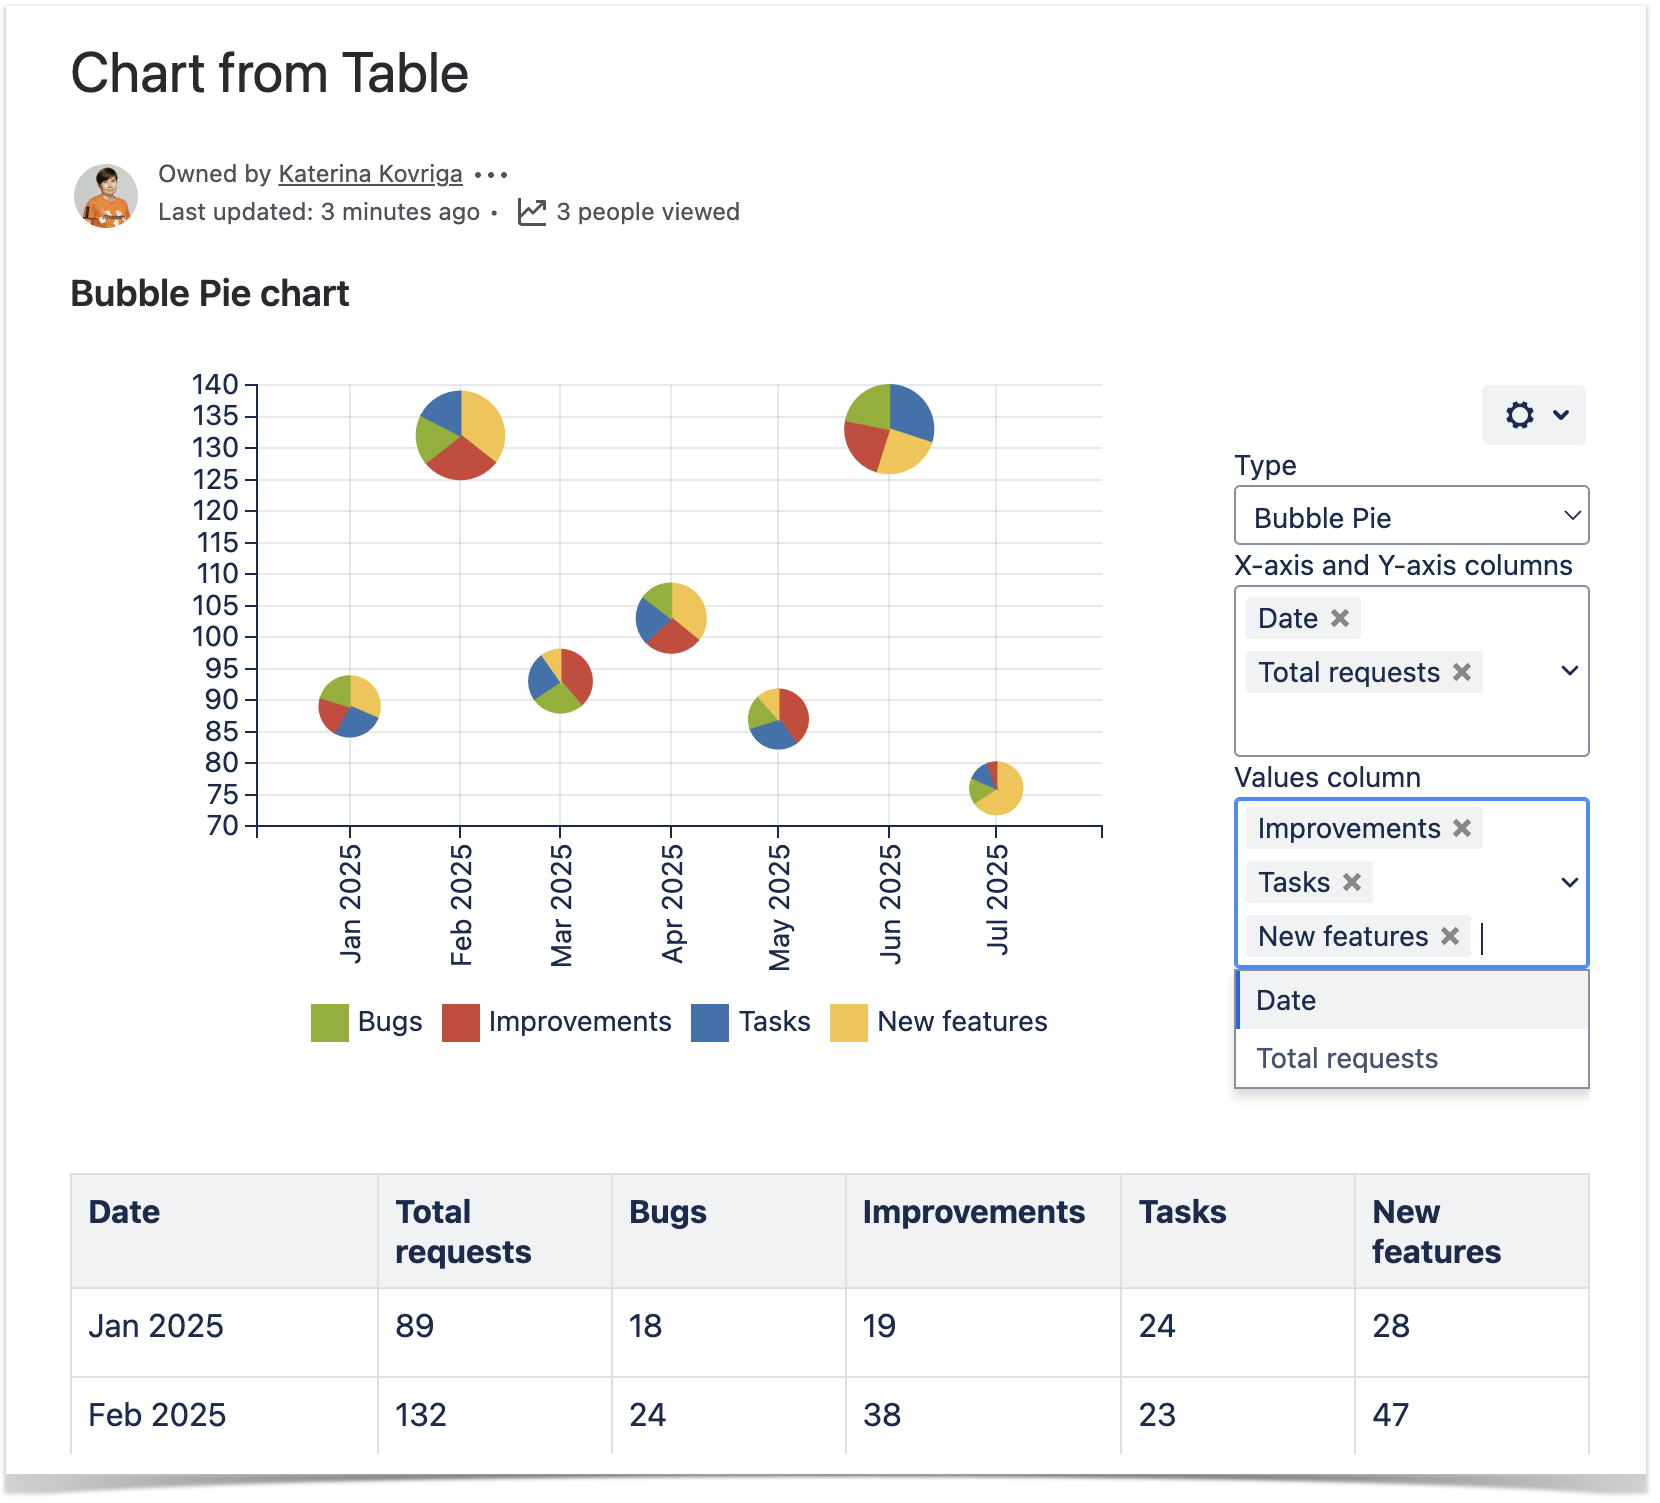Click the page analytics chart icon
The height and width of the screenshot is (1503, 1660).
point(531,212)
